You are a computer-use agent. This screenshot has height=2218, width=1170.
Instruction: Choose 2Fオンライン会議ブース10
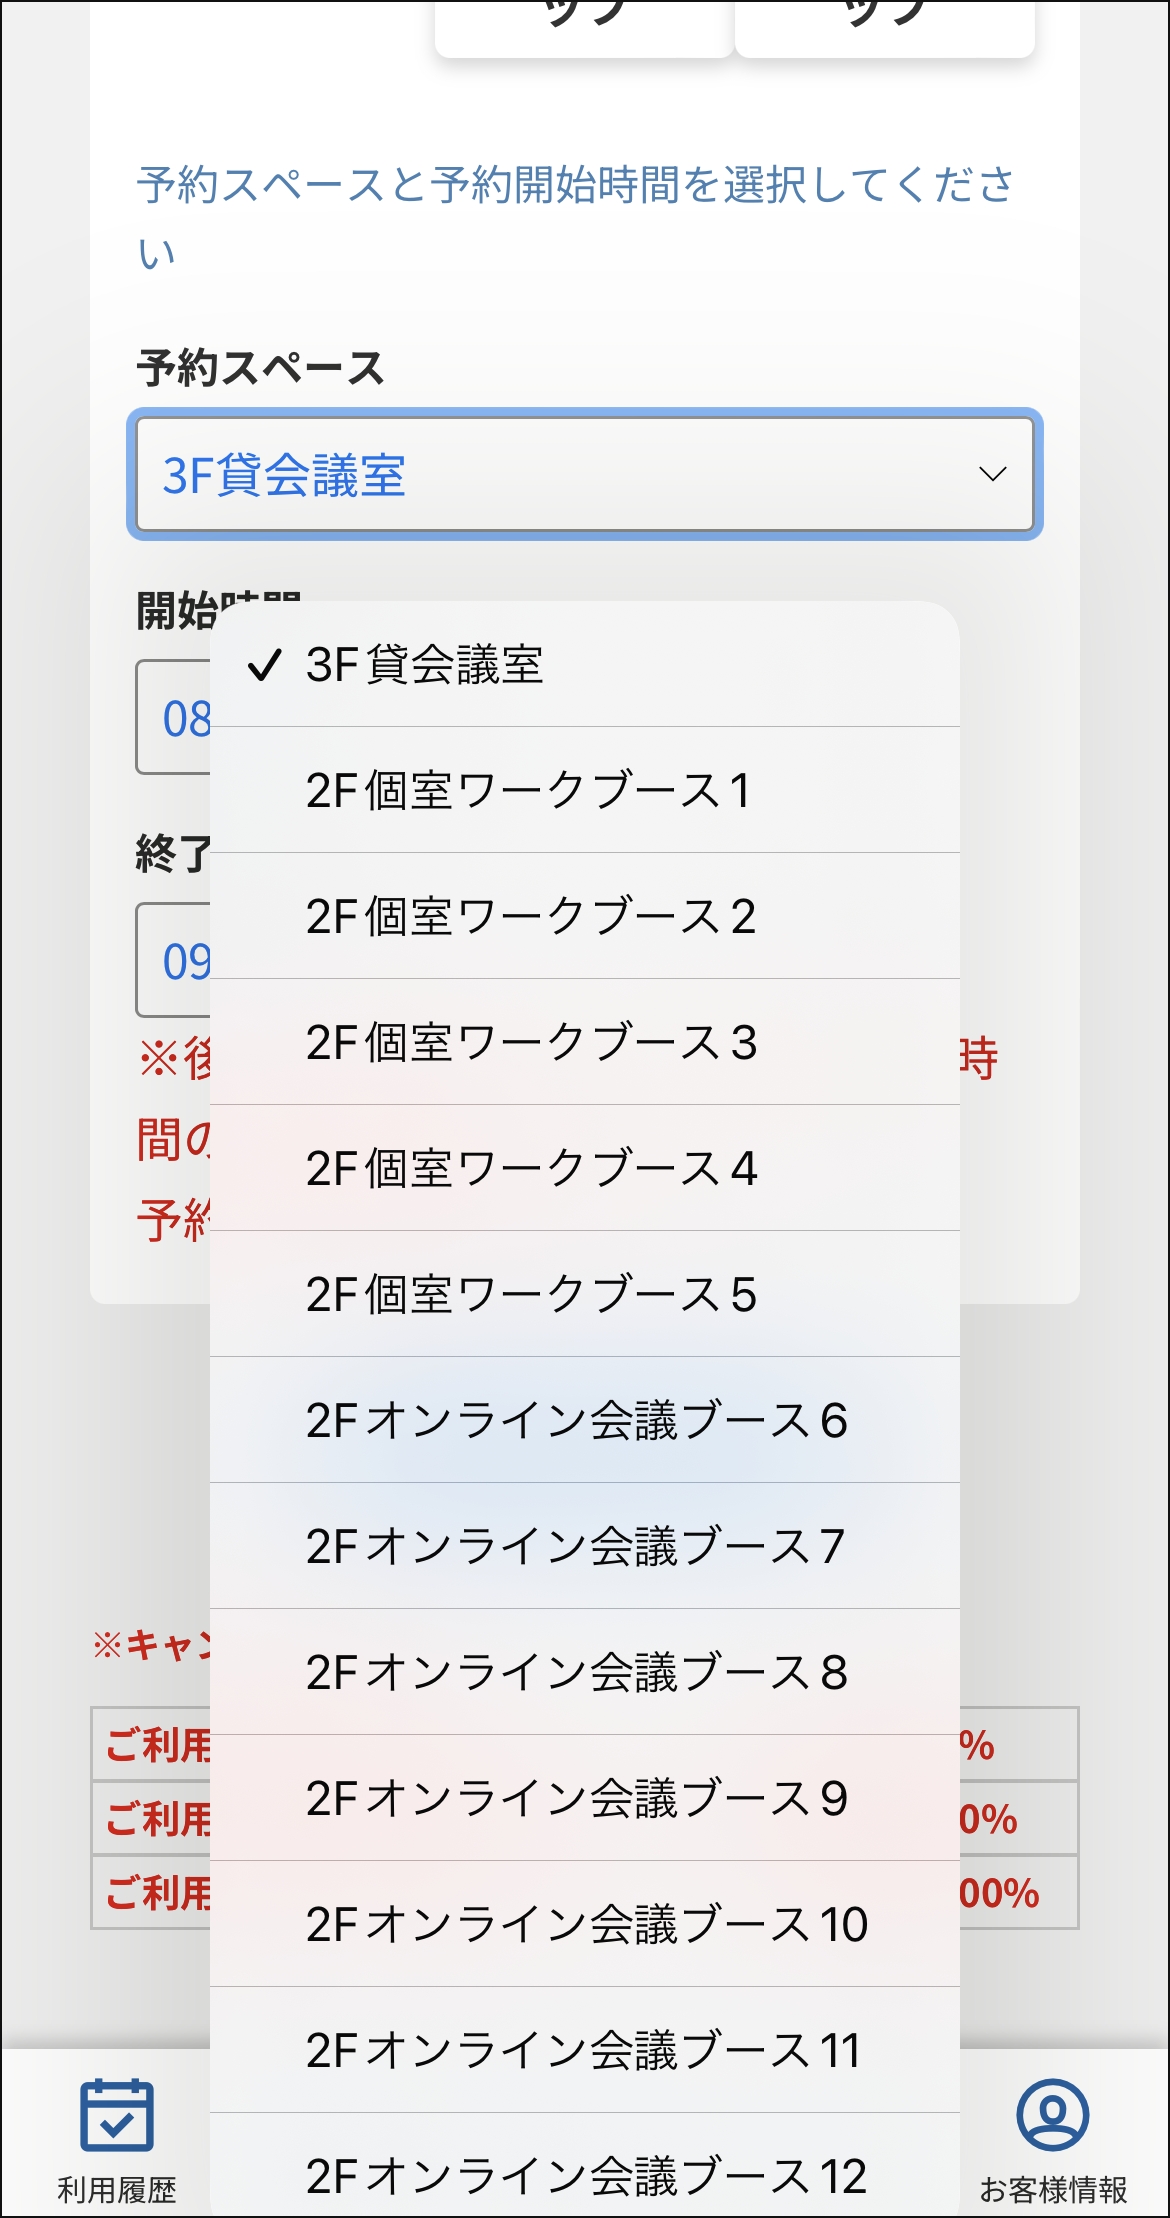(585, 1926)
